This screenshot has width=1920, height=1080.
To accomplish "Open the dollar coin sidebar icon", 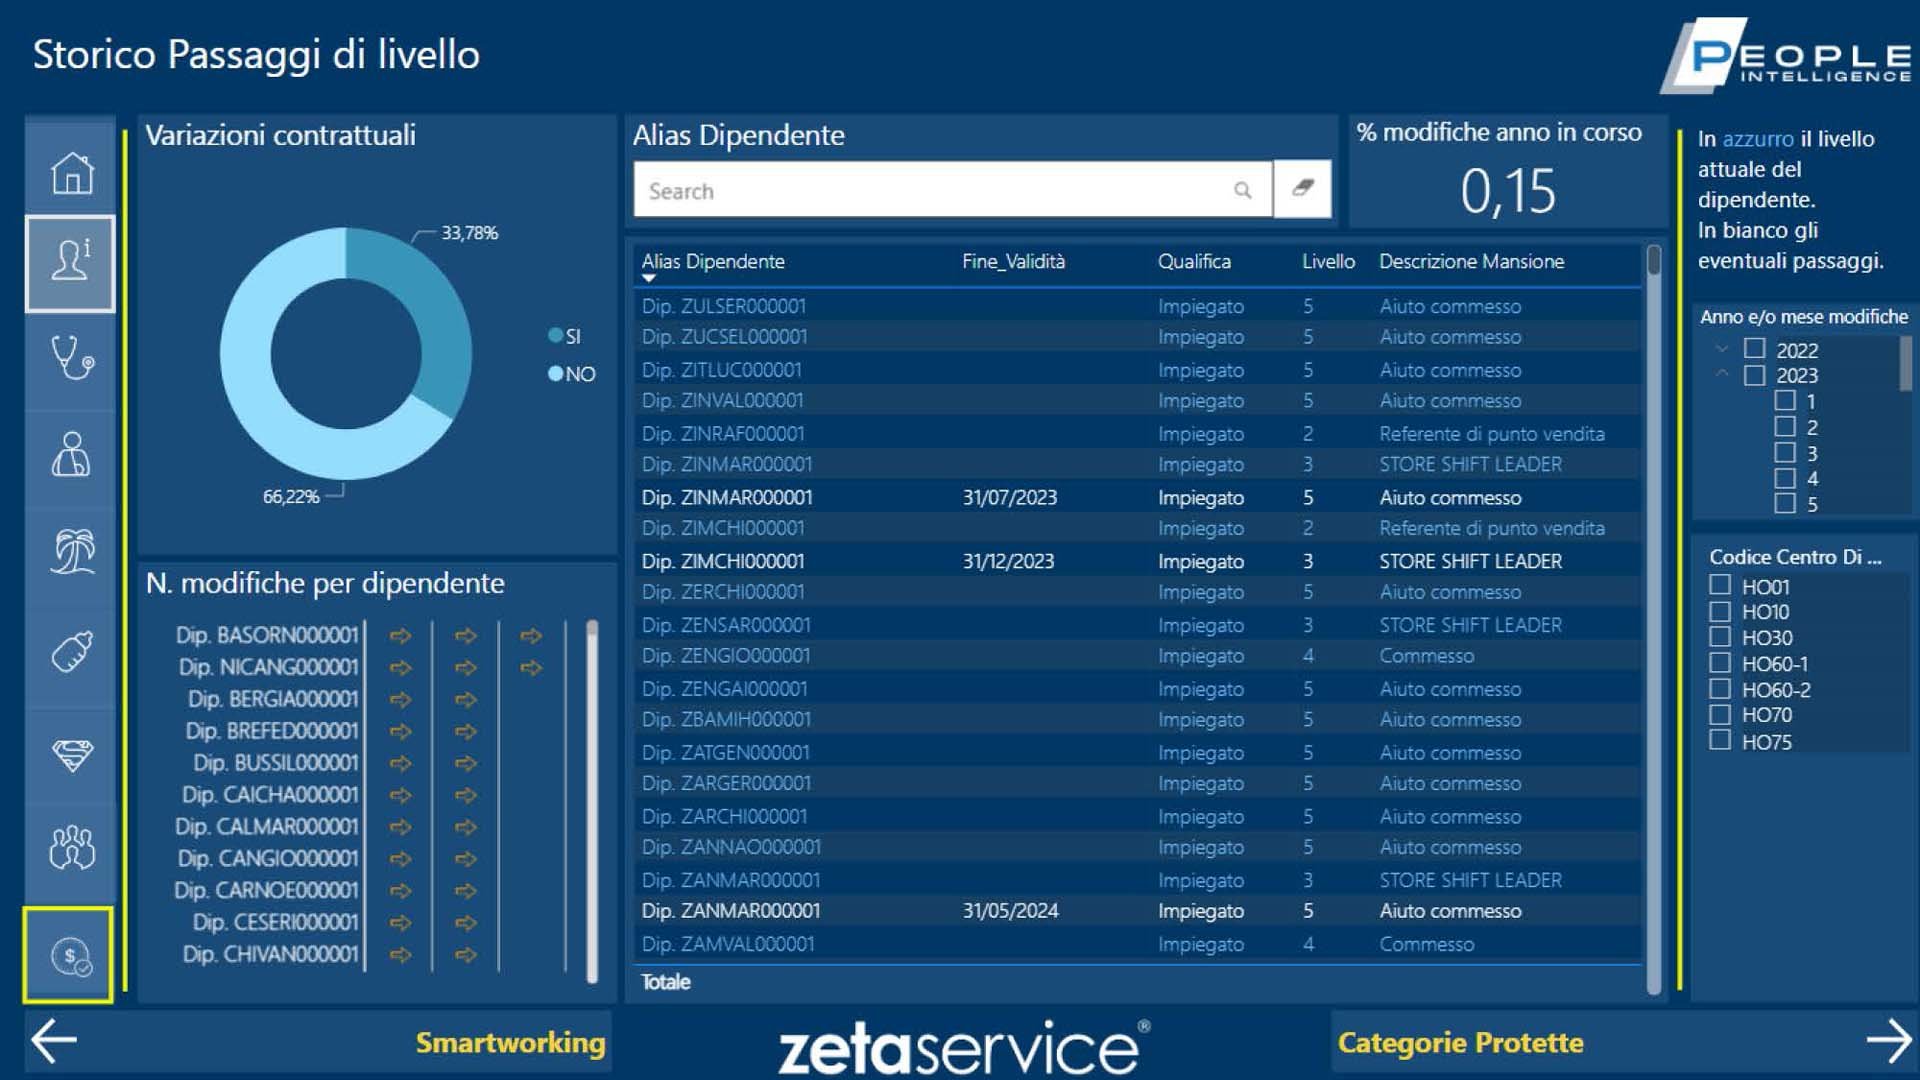I will pos(71,956).
